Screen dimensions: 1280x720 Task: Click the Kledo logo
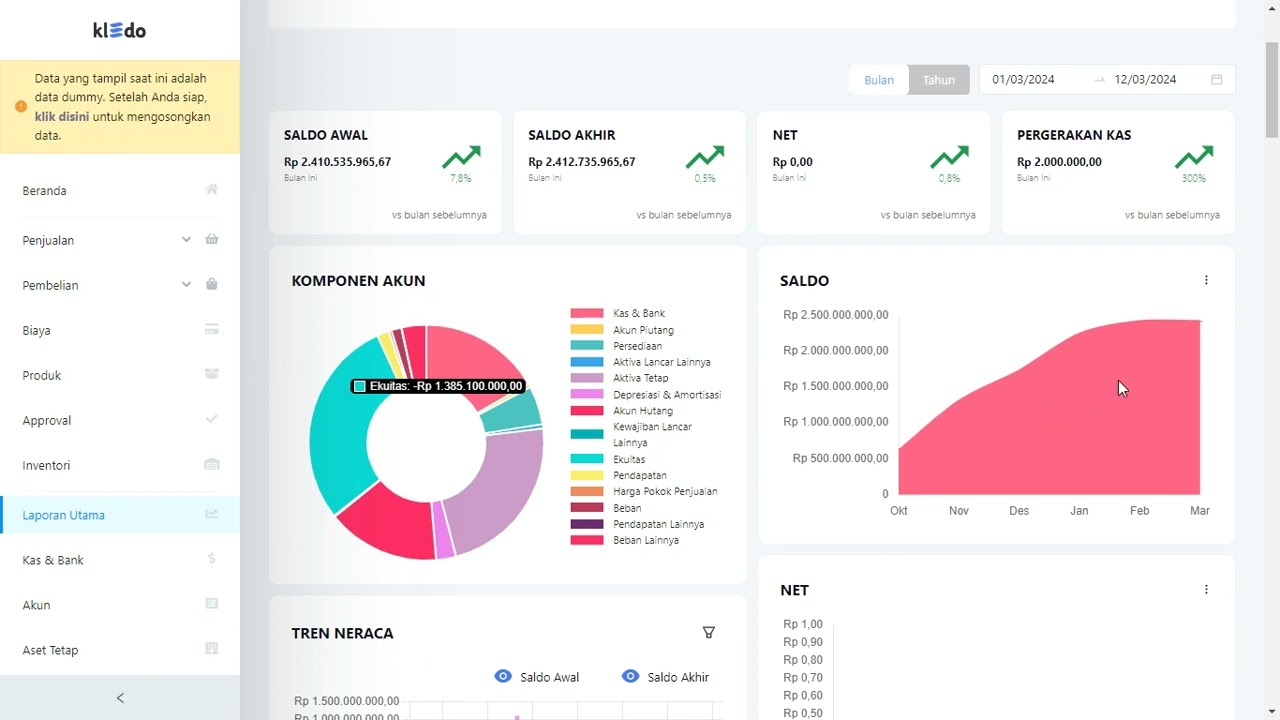tap(120, 30)
